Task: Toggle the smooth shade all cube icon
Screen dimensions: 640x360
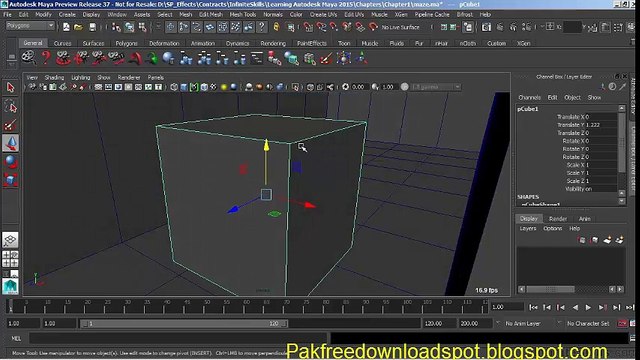Action: point(184,87)
